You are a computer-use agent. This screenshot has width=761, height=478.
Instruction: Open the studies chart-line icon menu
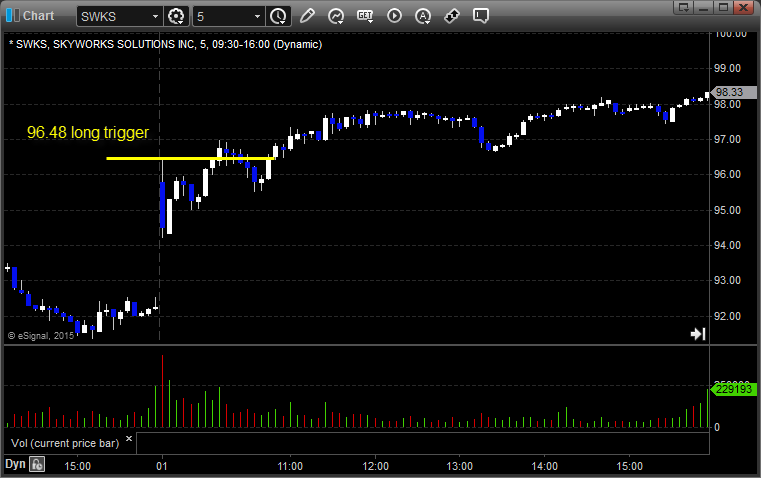tap(336, 16)
